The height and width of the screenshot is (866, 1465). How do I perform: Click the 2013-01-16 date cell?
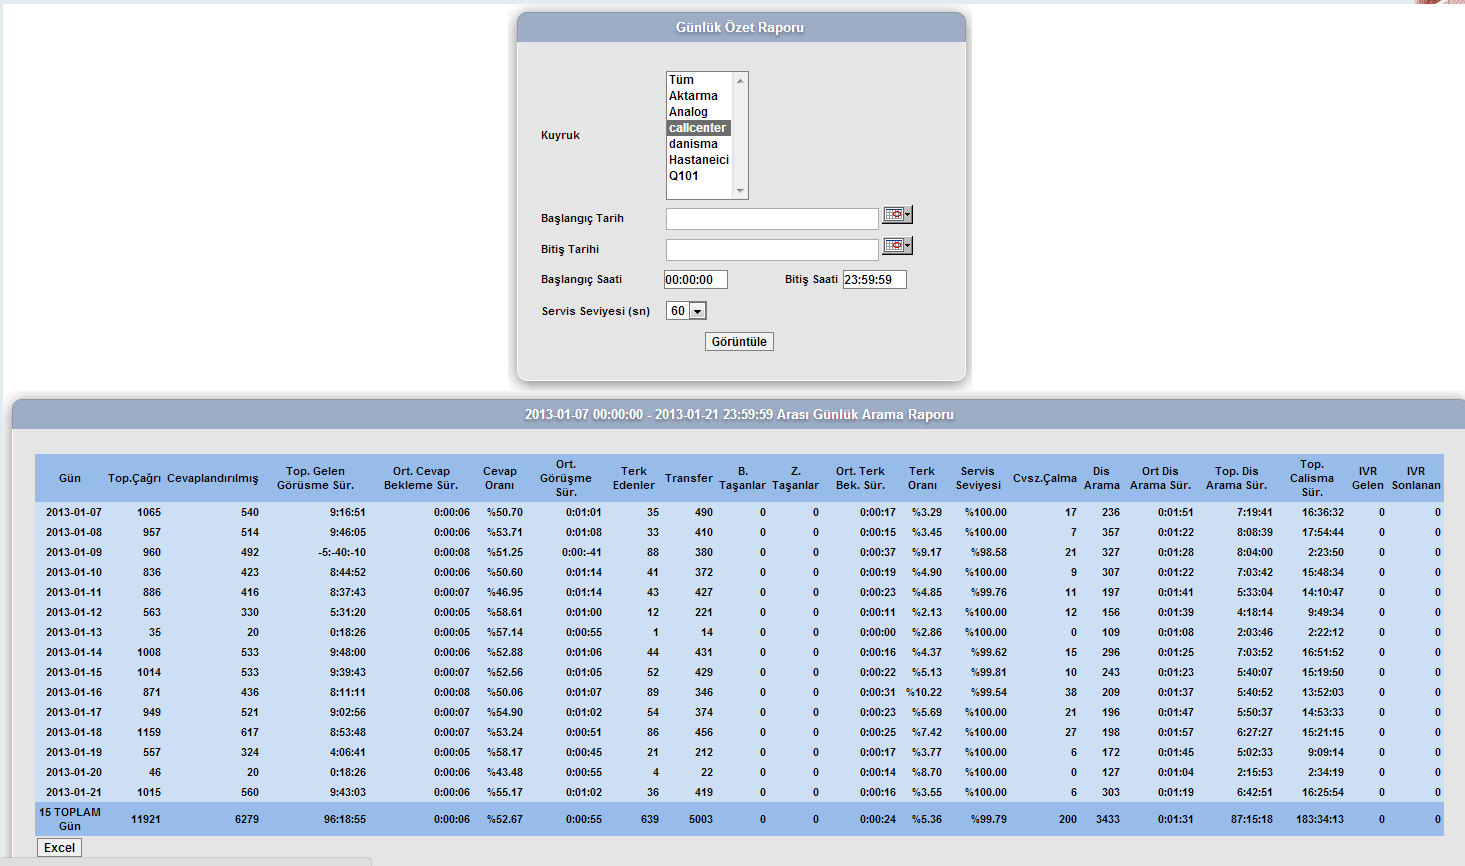pyautogui.click(x=74, y=692)
